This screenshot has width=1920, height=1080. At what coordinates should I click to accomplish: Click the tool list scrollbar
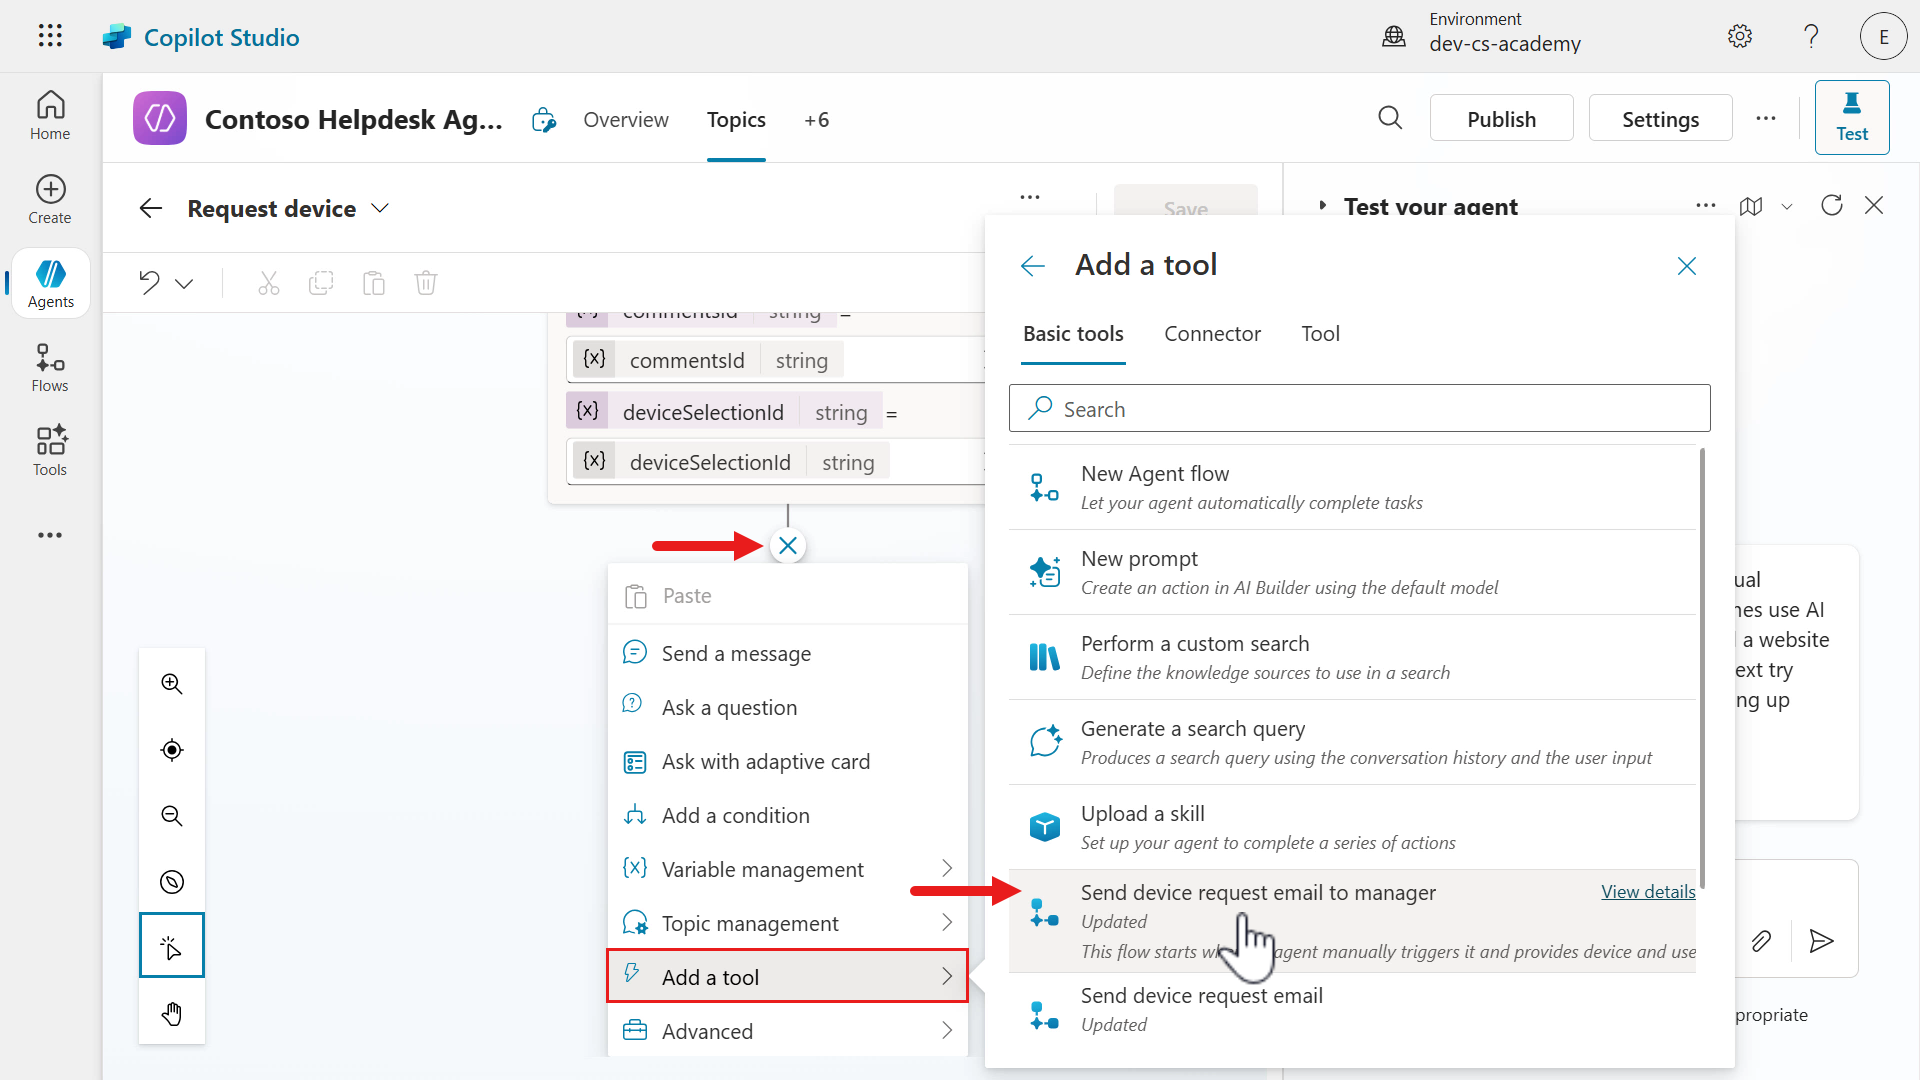click(x=1702, y=667)
